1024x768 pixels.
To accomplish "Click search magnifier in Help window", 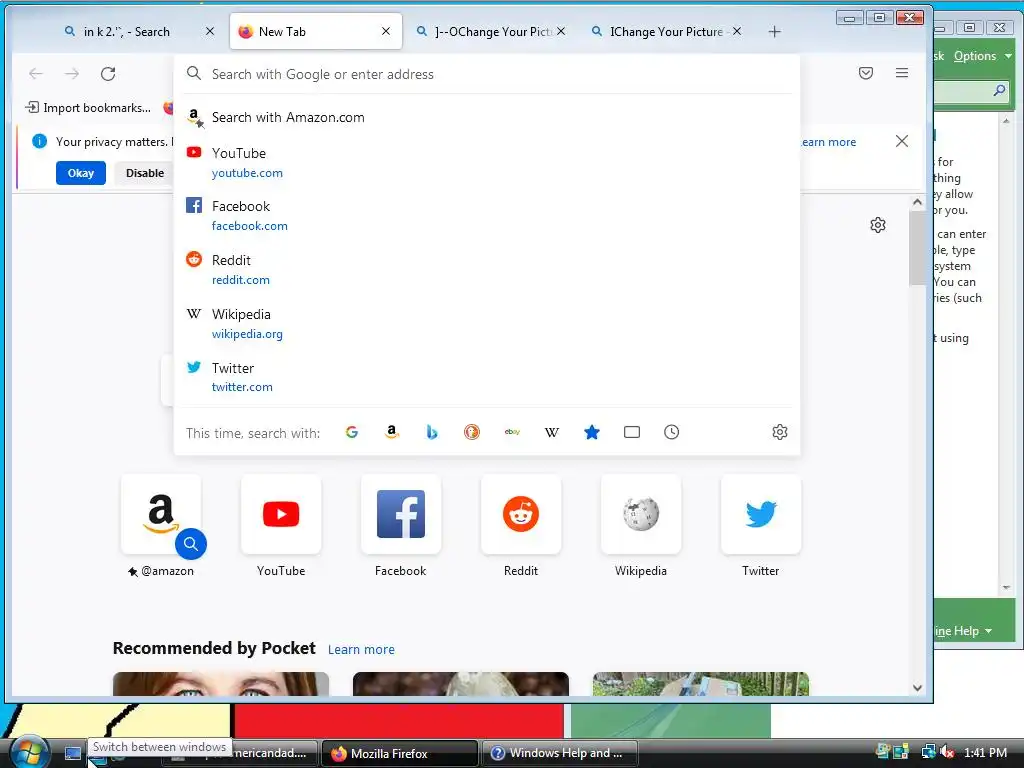I will coord(999,91).
